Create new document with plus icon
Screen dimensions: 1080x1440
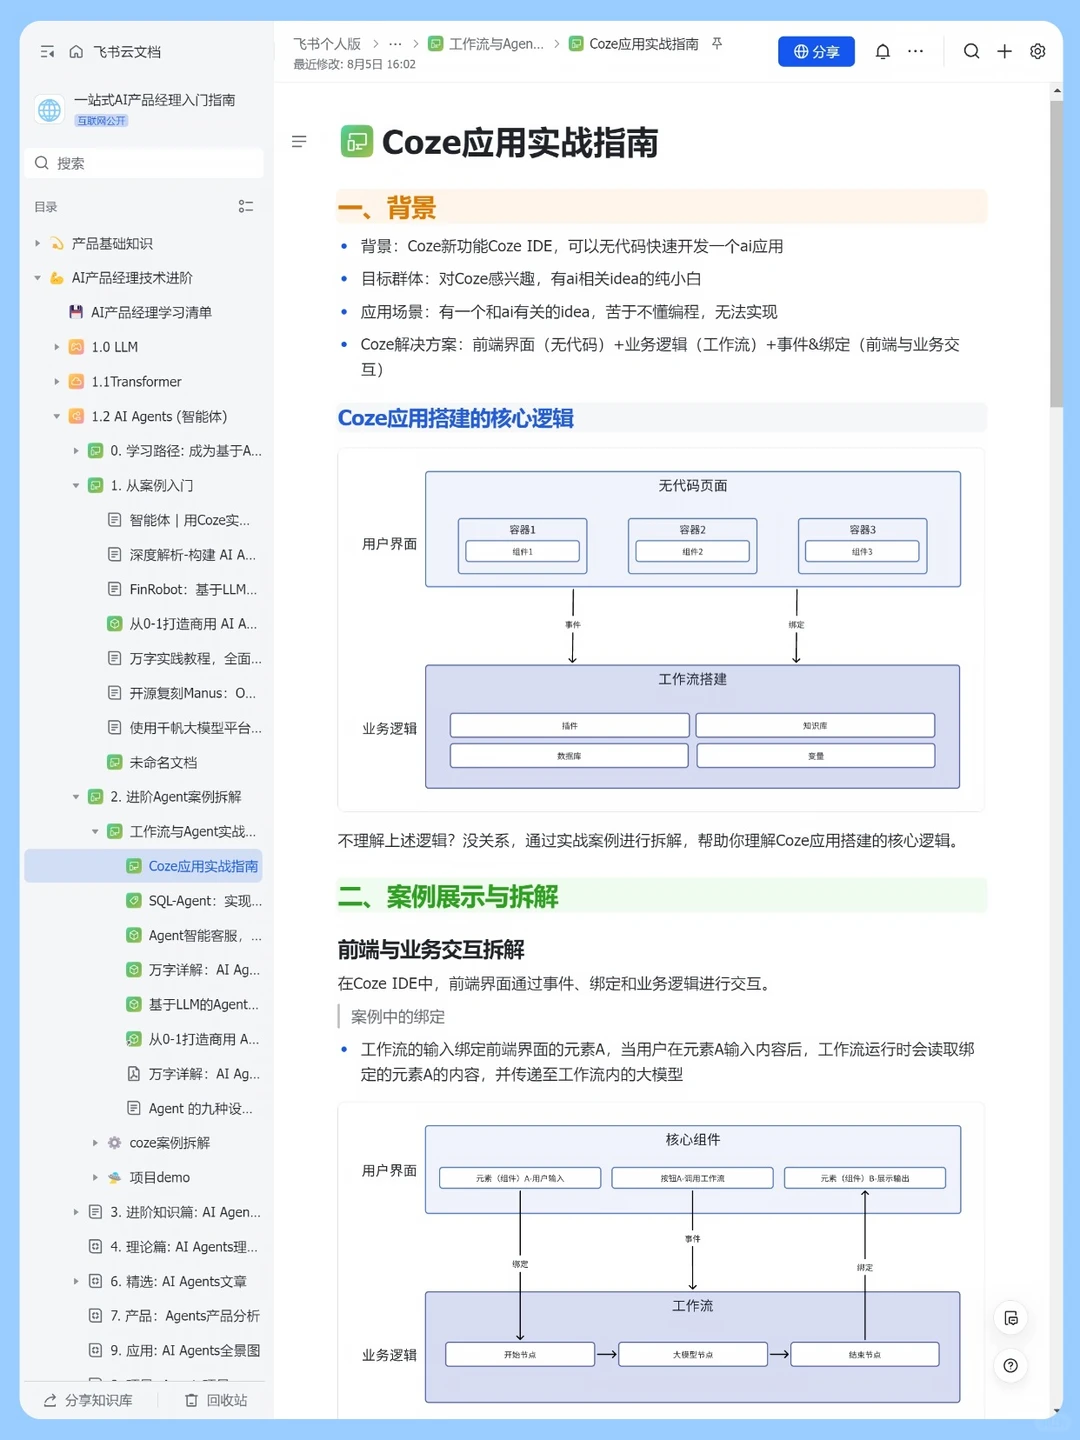1004,52
